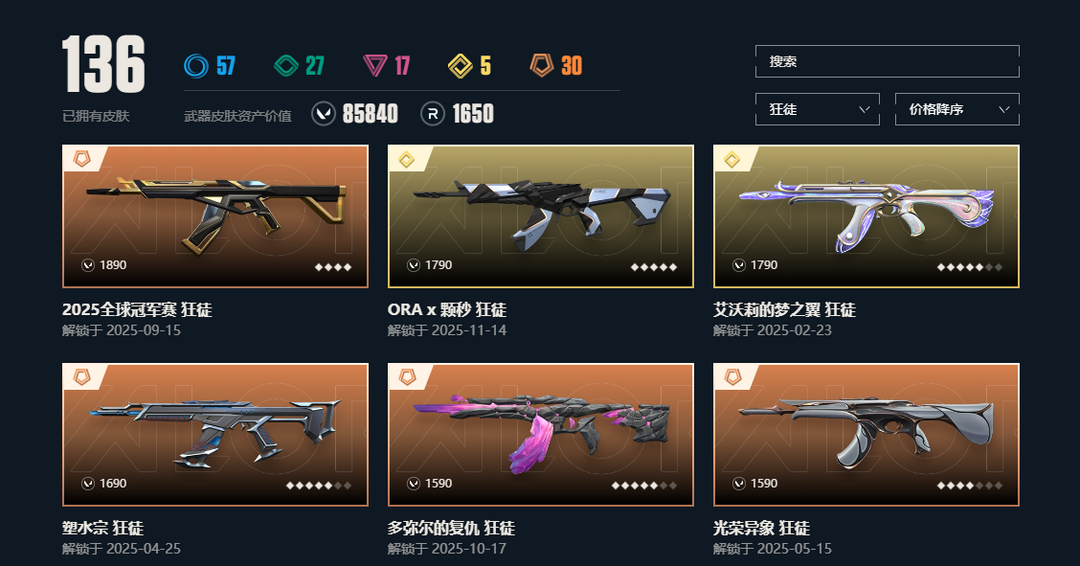Click into the 搜索 search field
This screenshot has width=1080, height=566.
point(887,61)
